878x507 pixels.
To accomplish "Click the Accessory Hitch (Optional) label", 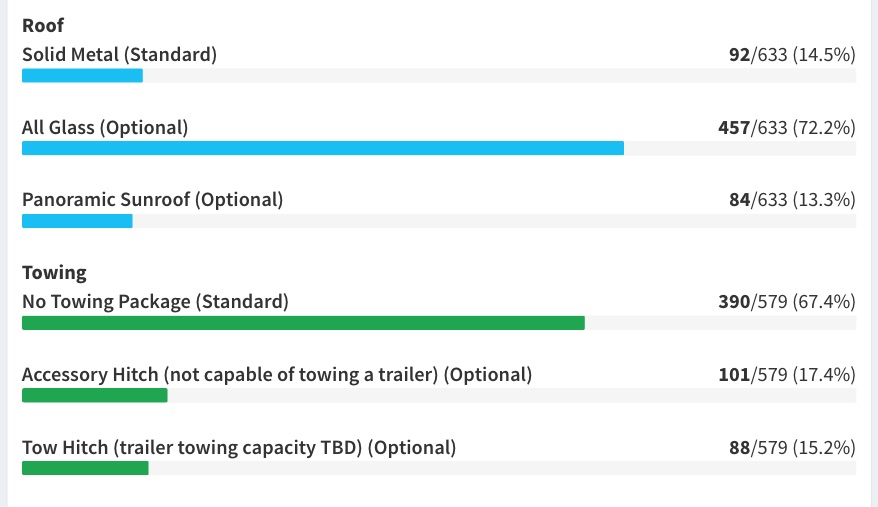I will pyautogui.click(x=277, y=375).
